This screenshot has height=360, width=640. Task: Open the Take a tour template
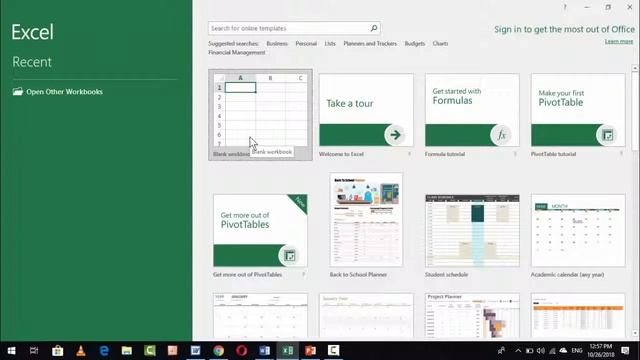pyautogui.click(x=366, y=110)
